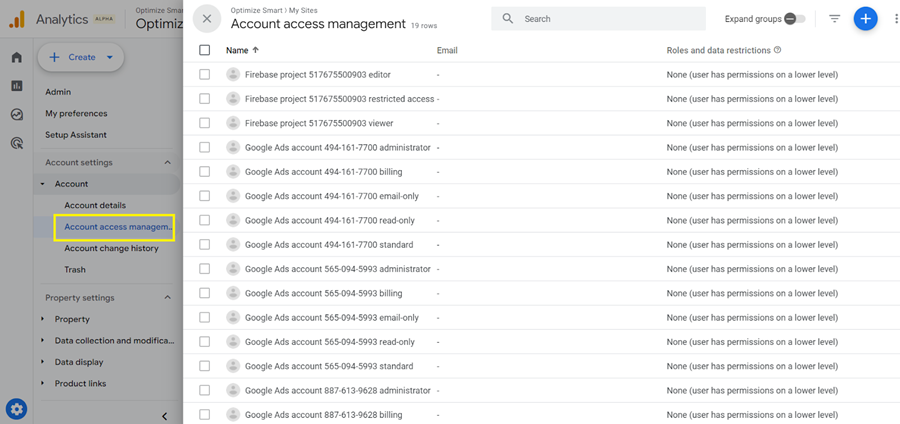Click avatar of Google Ads 565-094-5993 email-only
The height and width of the screenshot is (424, 900).
pos(232,317)
